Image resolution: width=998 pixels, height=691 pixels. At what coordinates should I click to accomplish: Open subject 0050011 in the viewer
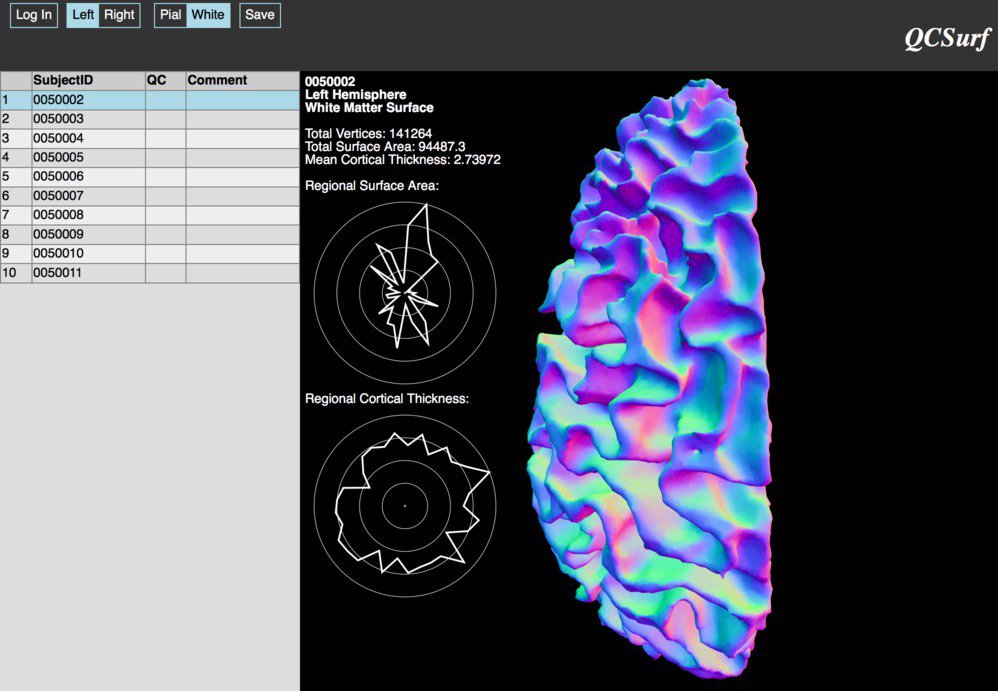[x=88, y=273]
